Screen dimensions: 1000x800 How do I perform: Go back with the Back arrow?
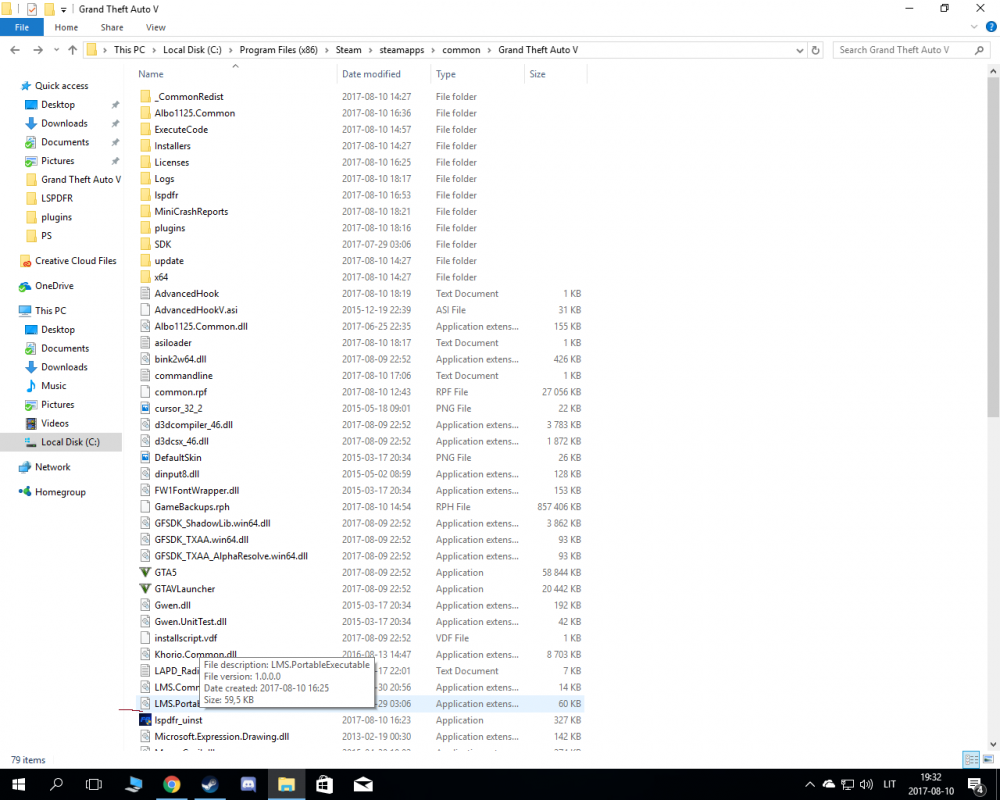coord(15,50)
